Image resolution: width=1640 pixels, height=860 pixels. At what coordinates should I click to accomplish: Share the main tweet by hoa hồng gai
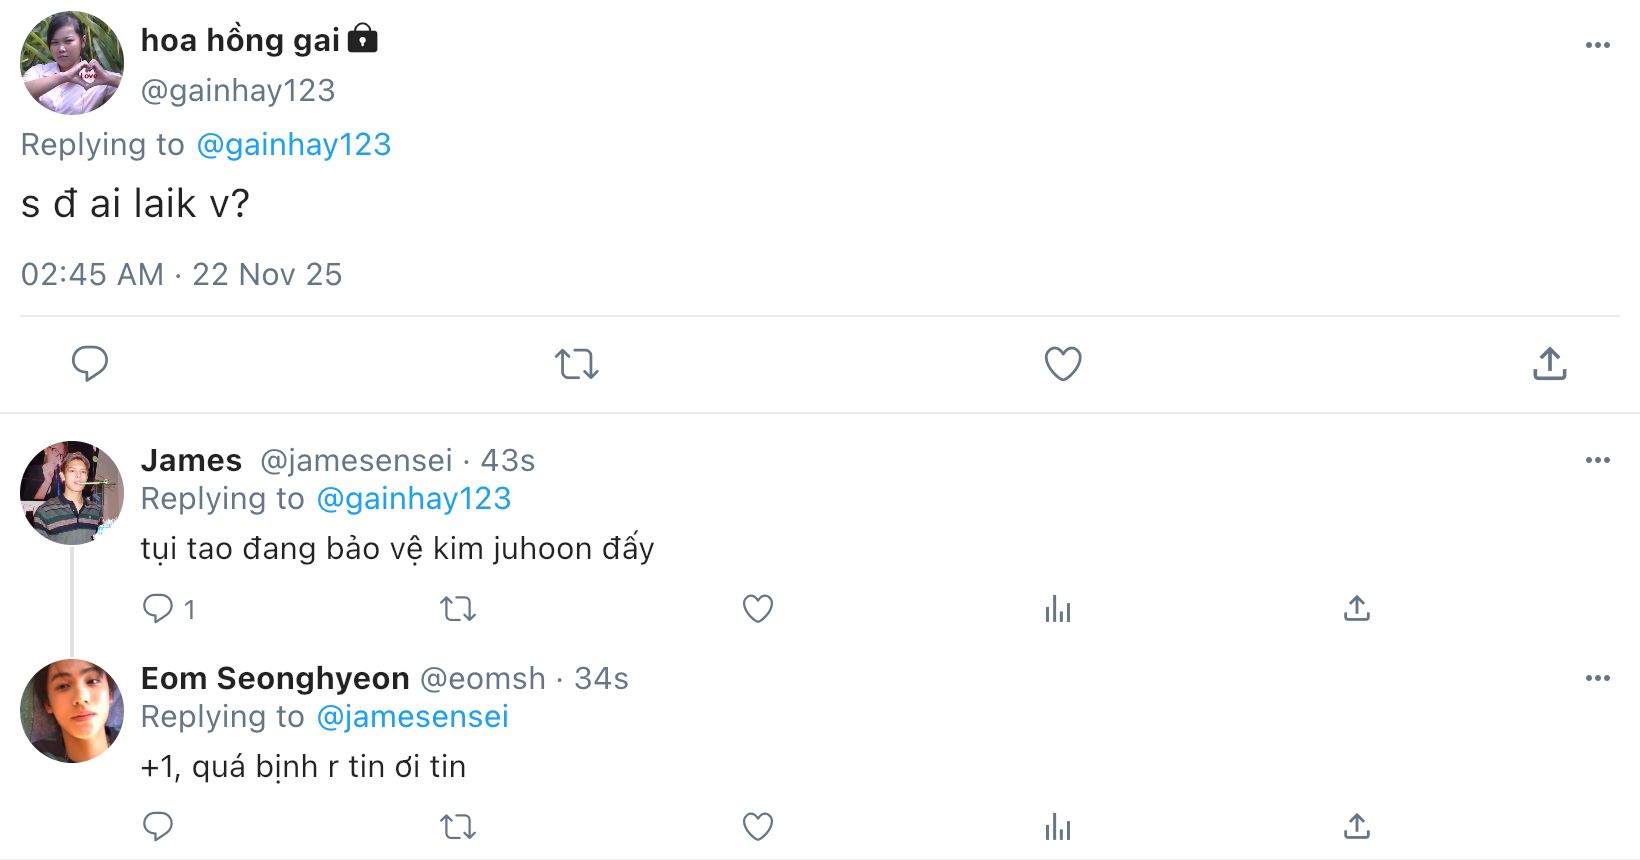click(1549, 363)
